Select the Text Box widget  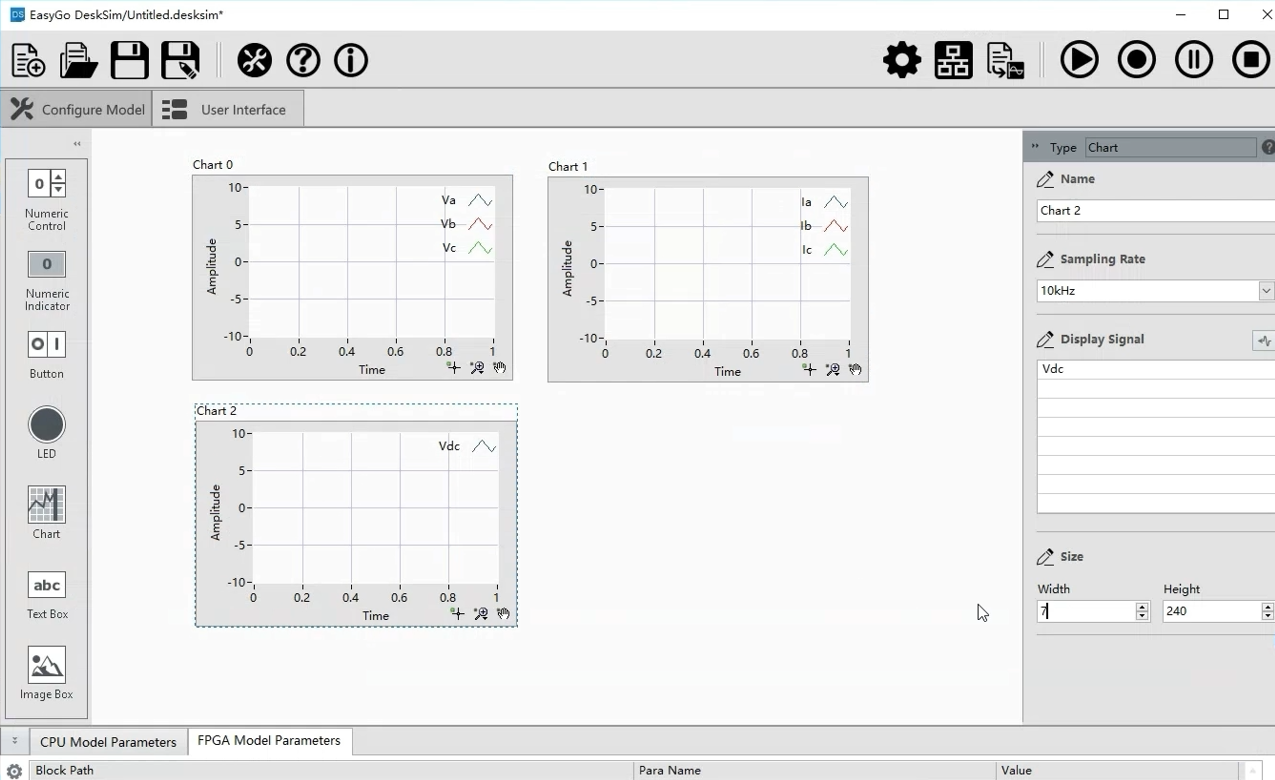coord(47,595)
